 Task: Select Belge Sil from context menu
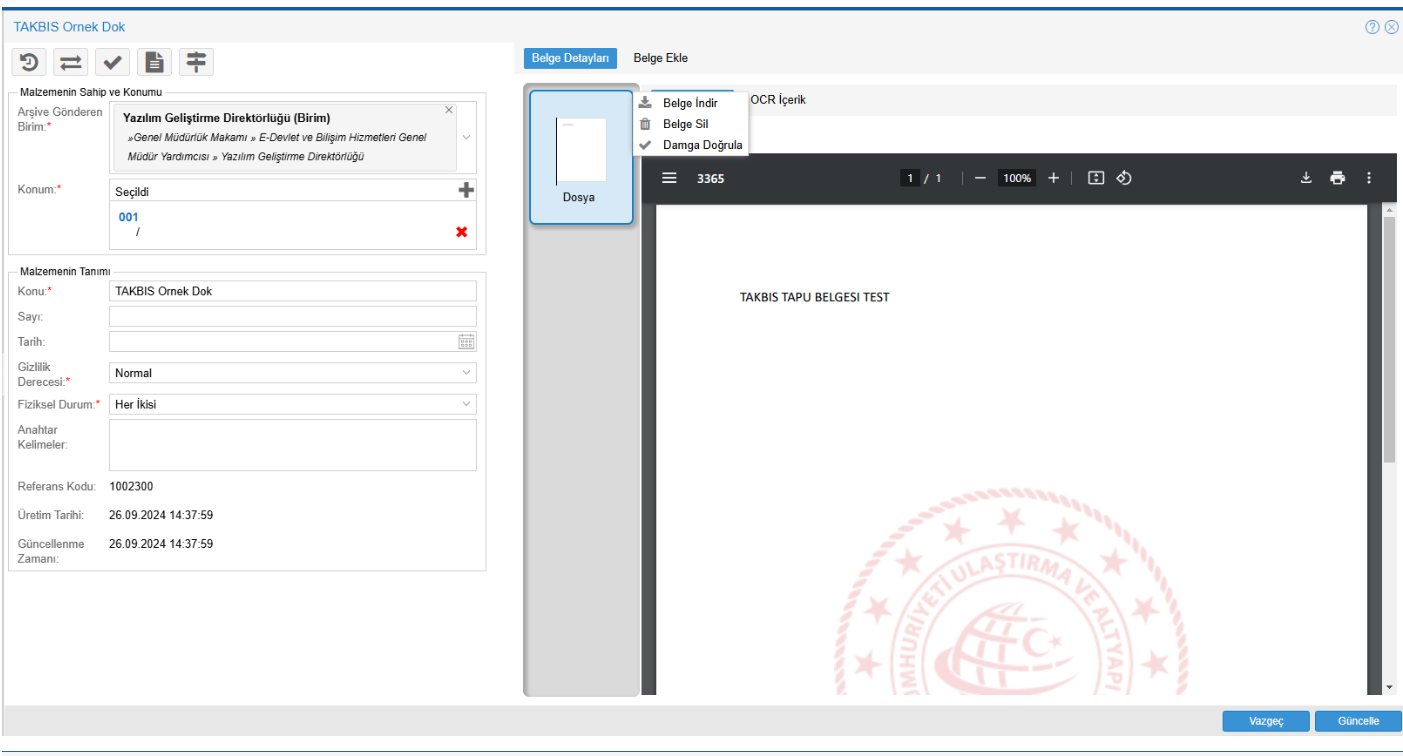coord(684,124)
